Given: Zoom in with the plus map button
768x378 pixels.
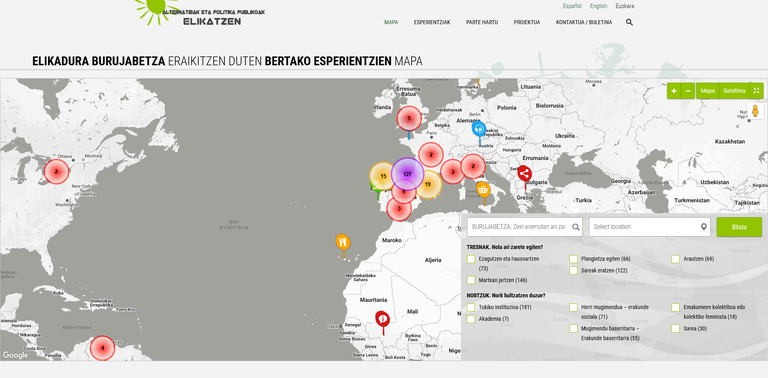Looking at the screenshot, I should pos(674,91).
